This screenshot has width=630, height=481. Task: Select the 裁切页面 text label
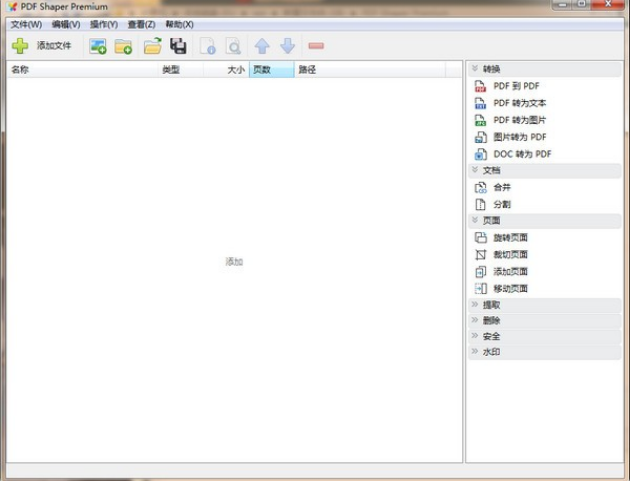click(x=510, y=254)
